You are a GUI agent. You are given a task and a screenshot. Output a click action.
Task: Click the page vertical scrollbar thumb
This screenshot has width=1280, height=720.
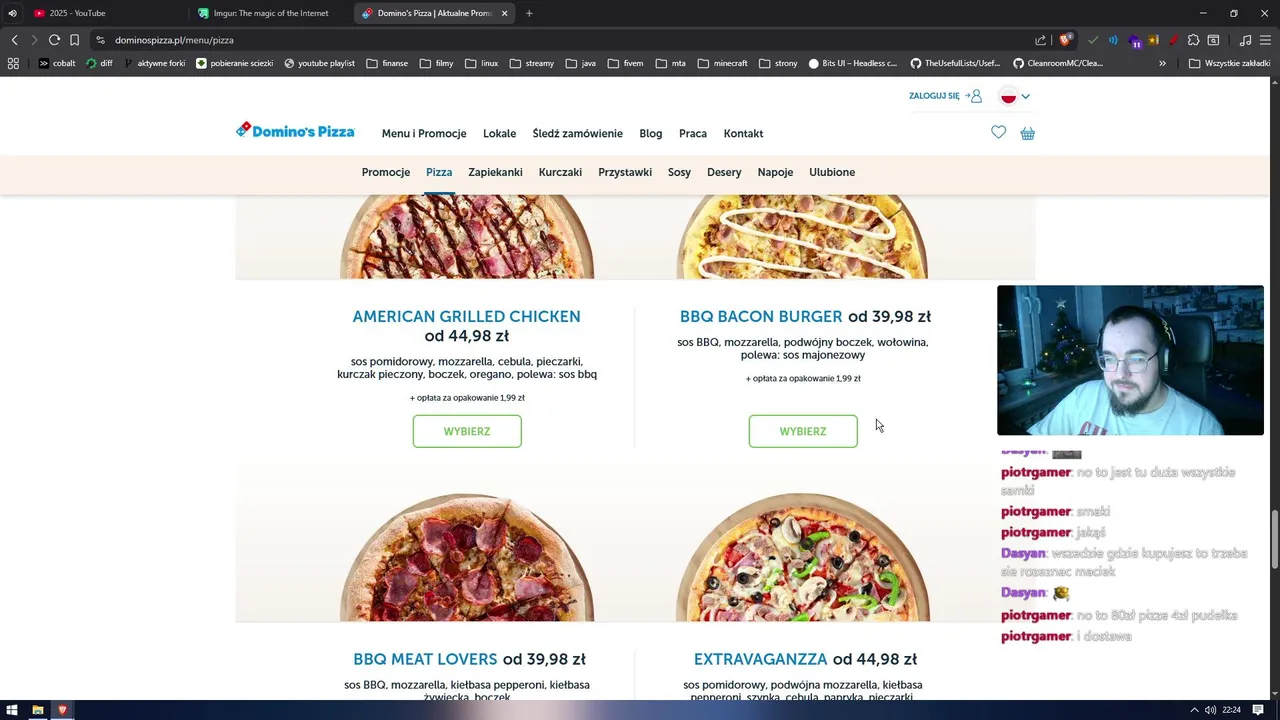(x=1275, y=540)
